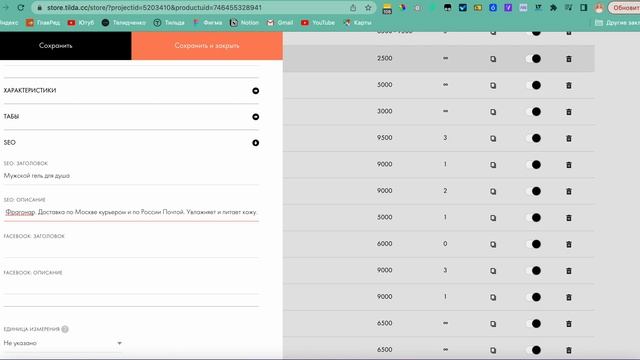The image size is (640, 360).
Task: Duplicate the 9500 price variant
Action: point(493,138)
